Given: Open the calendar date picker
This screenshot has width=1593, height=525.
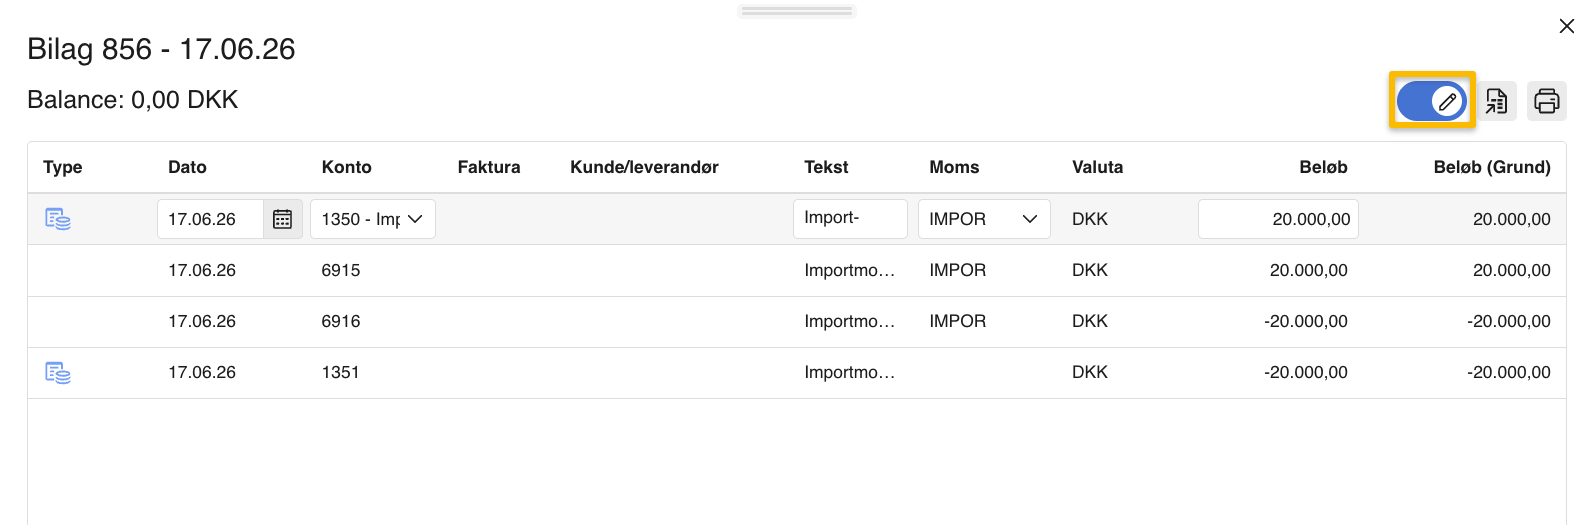Looking at the screenshot, I should click(282, 219).
